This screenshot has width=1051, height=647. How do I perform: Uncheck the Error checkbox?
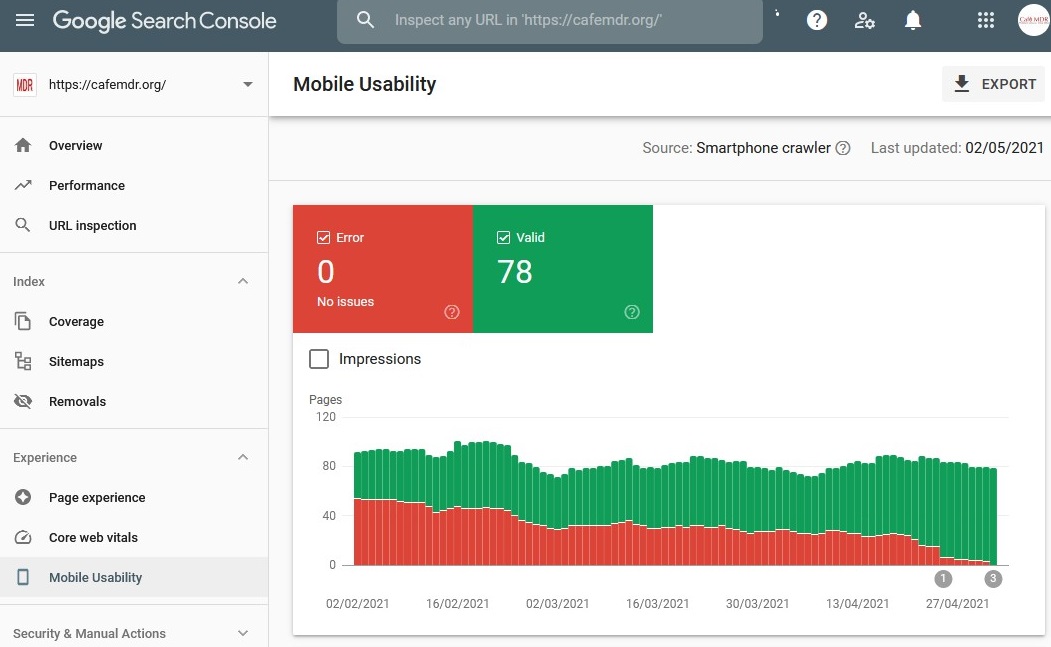(x=323, y=238)
